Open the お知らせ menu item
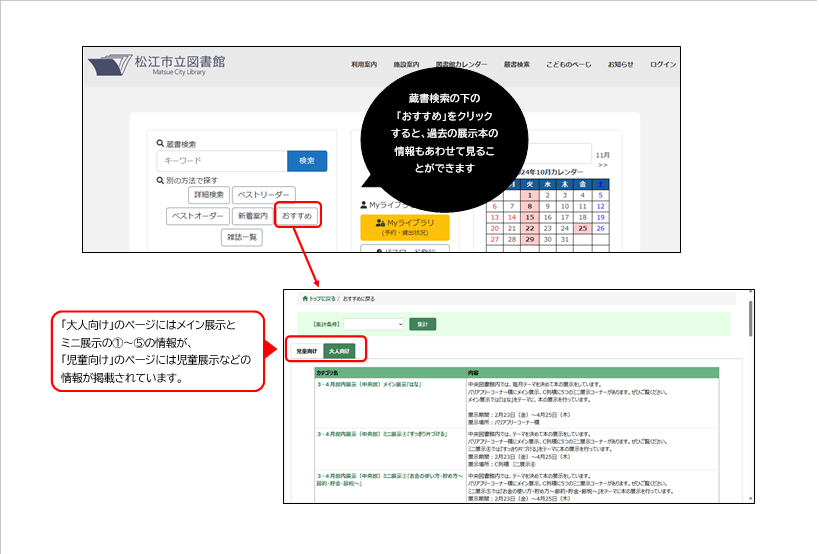Screen dimensions: 819x554 [x=620, y=64]
